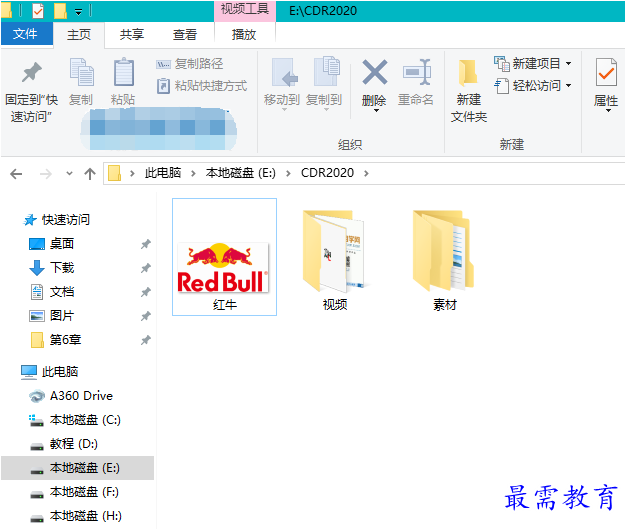Expand chevron after Local Disk (E:) breadcrumb

click(288, 173)
